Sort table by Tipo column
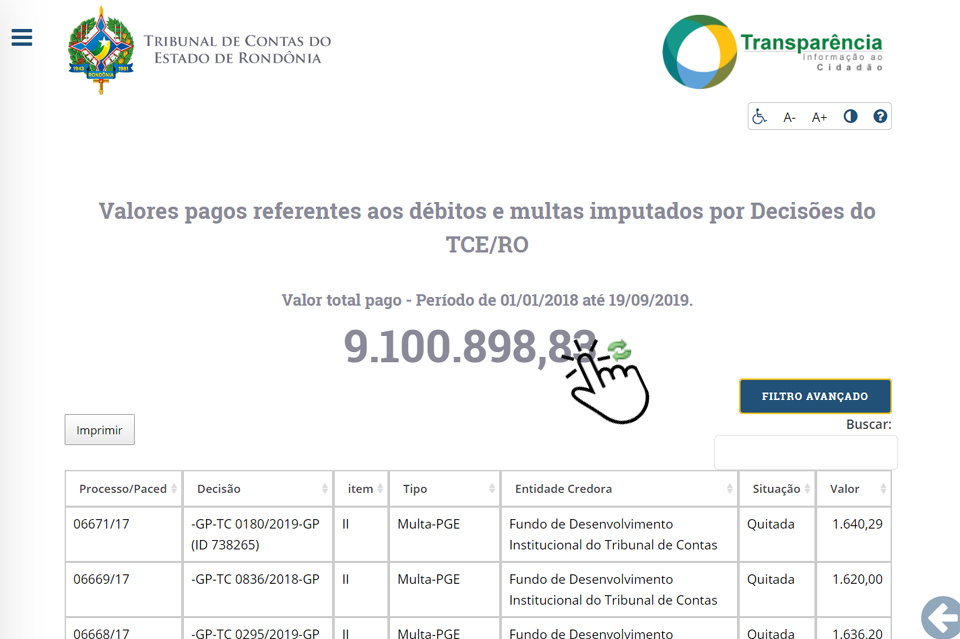The height and width of the screenshot is (639, 960). click(x=444, y=489)
